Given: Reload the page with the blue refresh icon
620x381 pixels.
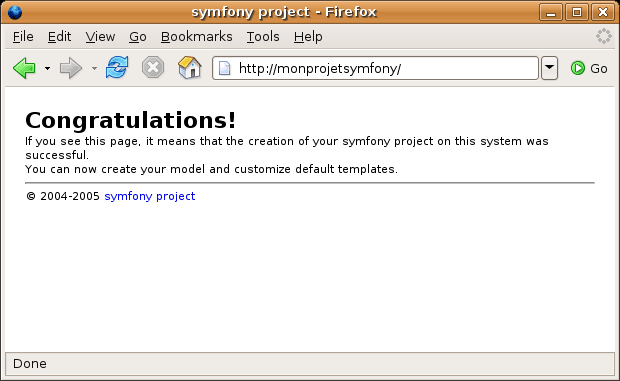Looking at the screenshot, I should 117,67.
